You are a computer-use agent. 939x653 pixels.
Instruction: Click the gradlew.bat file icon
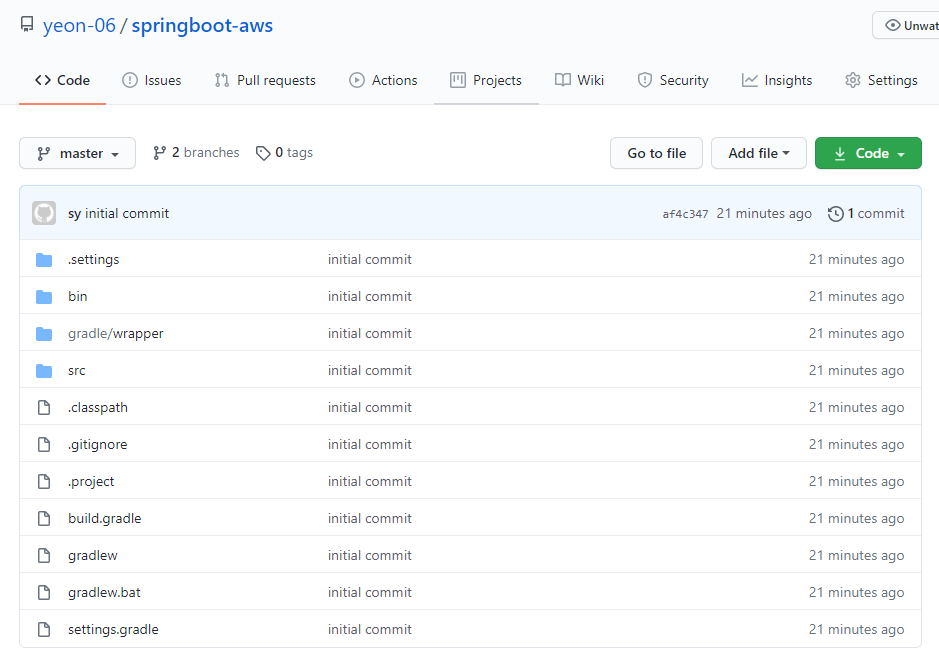click(x=44, y=592)
